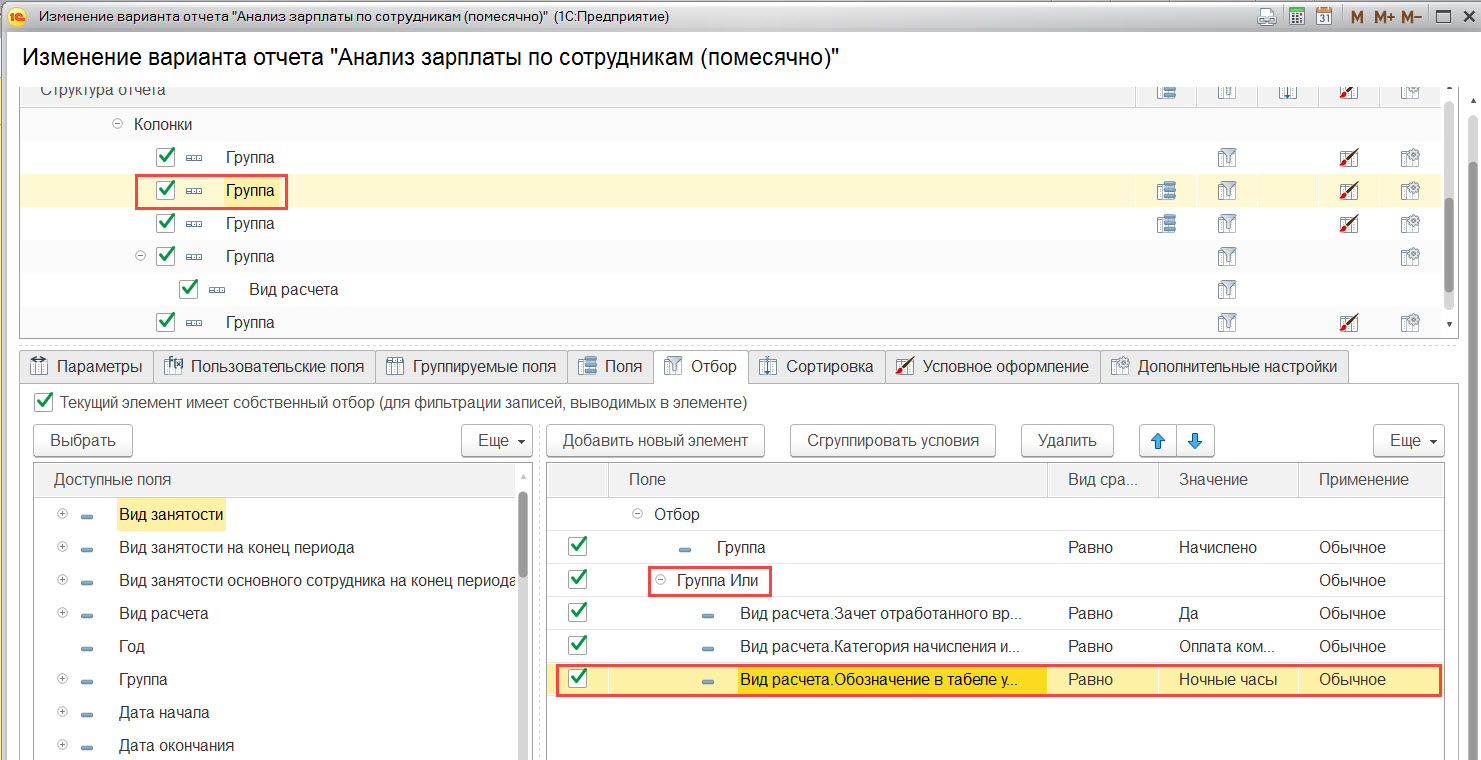Open the calculator from the title bar
Viewport: 1481px width, 760px height.
point(1297,16)
